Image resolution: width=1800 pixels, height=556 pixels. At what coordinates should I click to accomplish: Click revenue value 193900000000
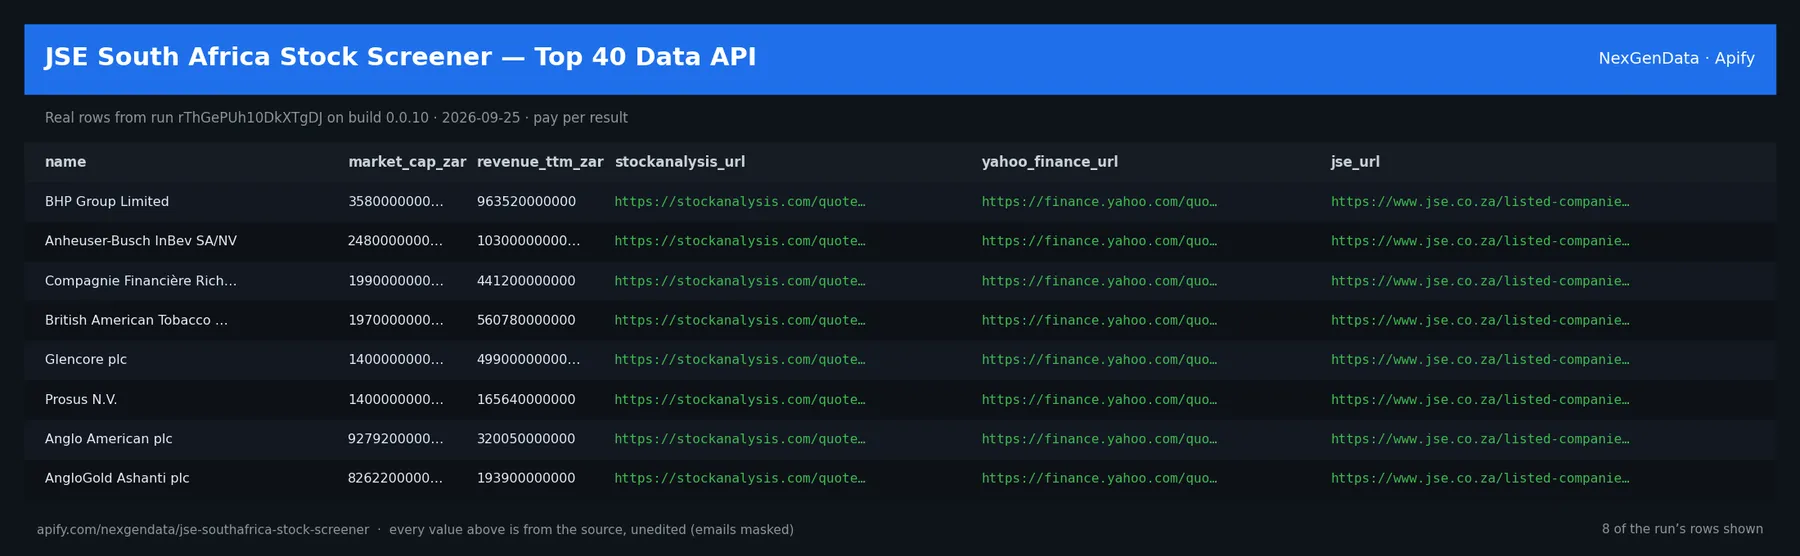coord(526,478)
